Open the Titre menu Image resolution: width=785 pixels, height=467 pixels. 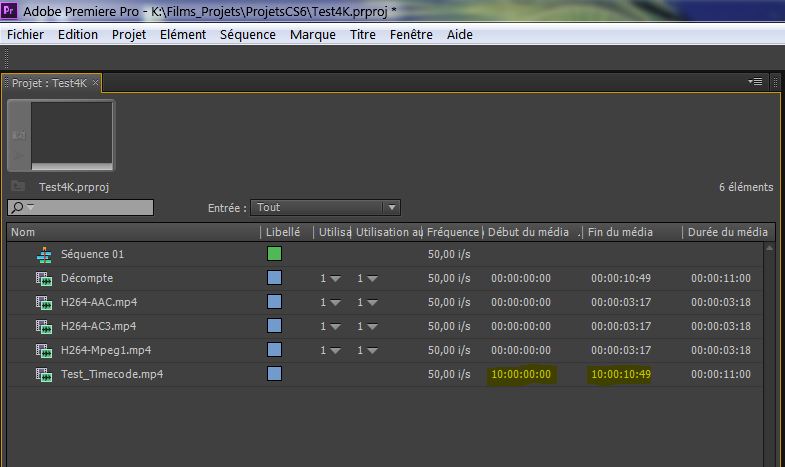tap(362, 35)
